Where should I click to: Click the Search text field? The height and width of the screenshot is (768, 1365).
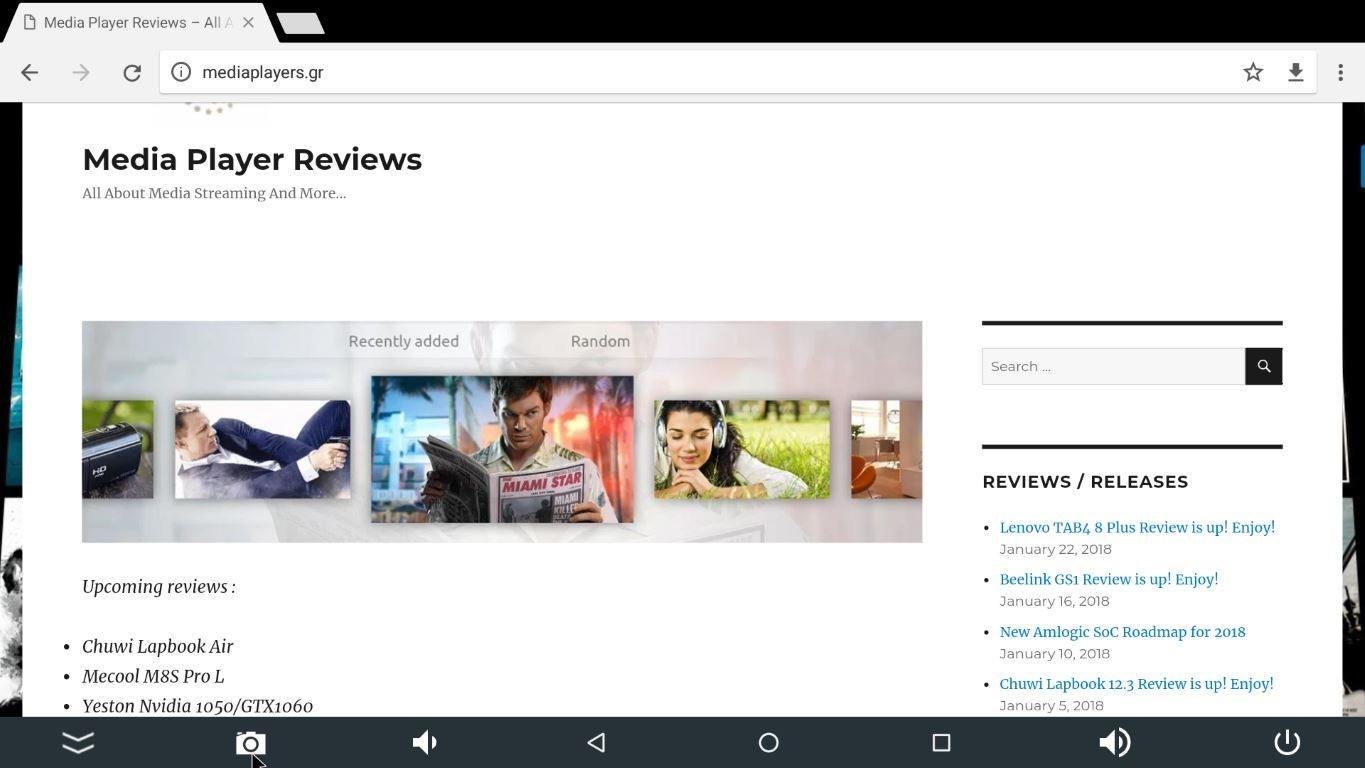(x=1113, y=366)
